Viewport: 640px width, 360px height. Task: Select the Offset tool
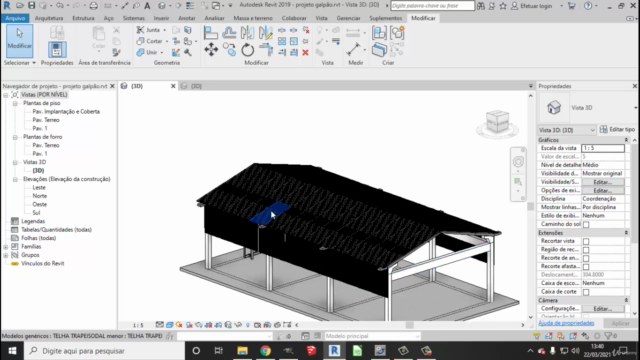pyautogui.click(x=229, y=33)
